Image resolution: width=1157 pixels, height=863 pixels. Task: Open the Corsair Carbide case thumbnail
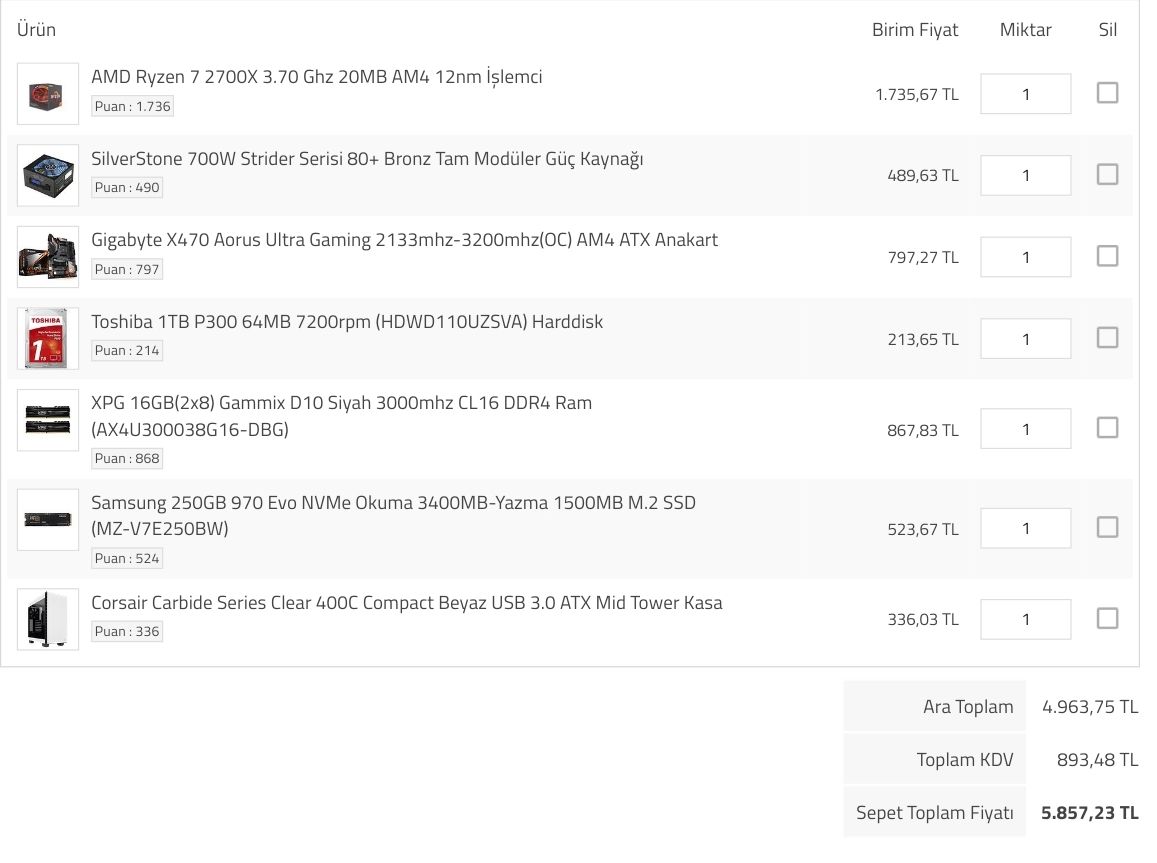48,619
